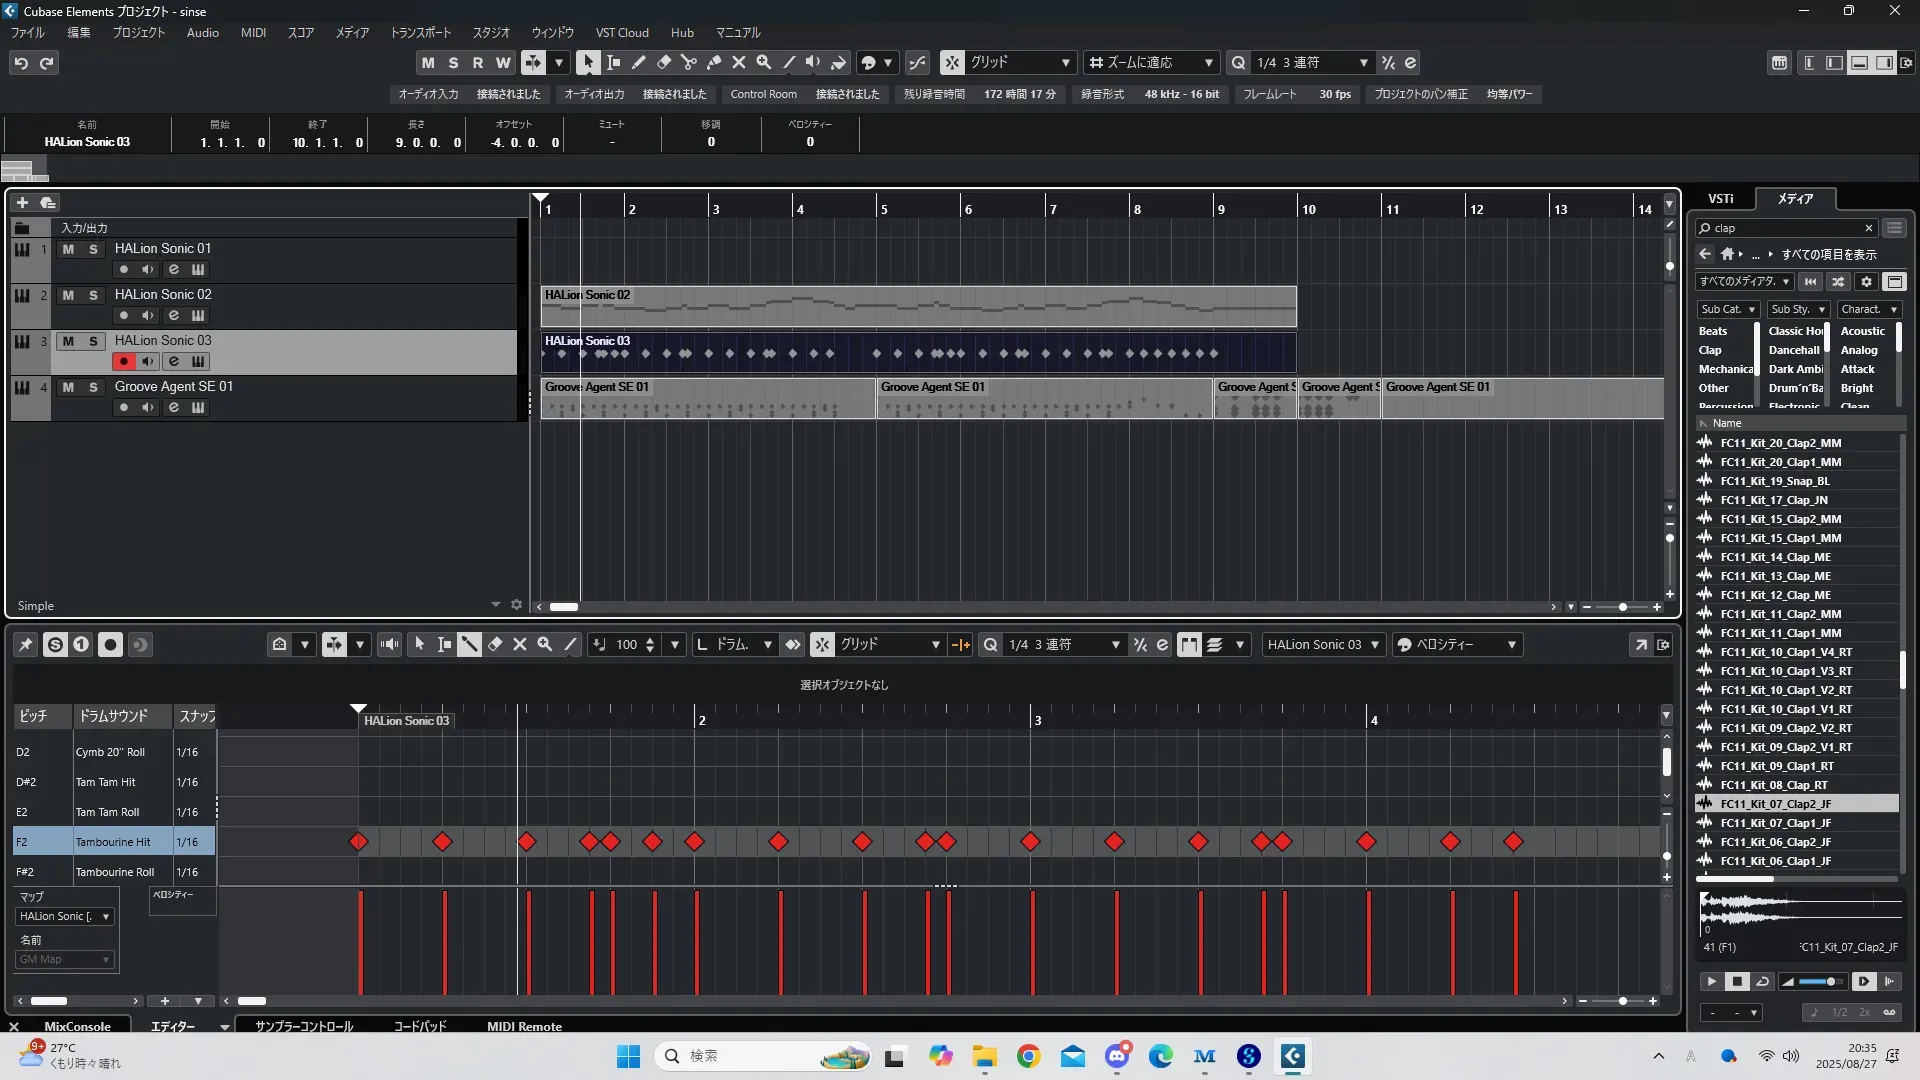The width and height of the screenshot is (1920, 1080).
Task: Switch to the VSTi tab
Action: (x=1721, y=199)
